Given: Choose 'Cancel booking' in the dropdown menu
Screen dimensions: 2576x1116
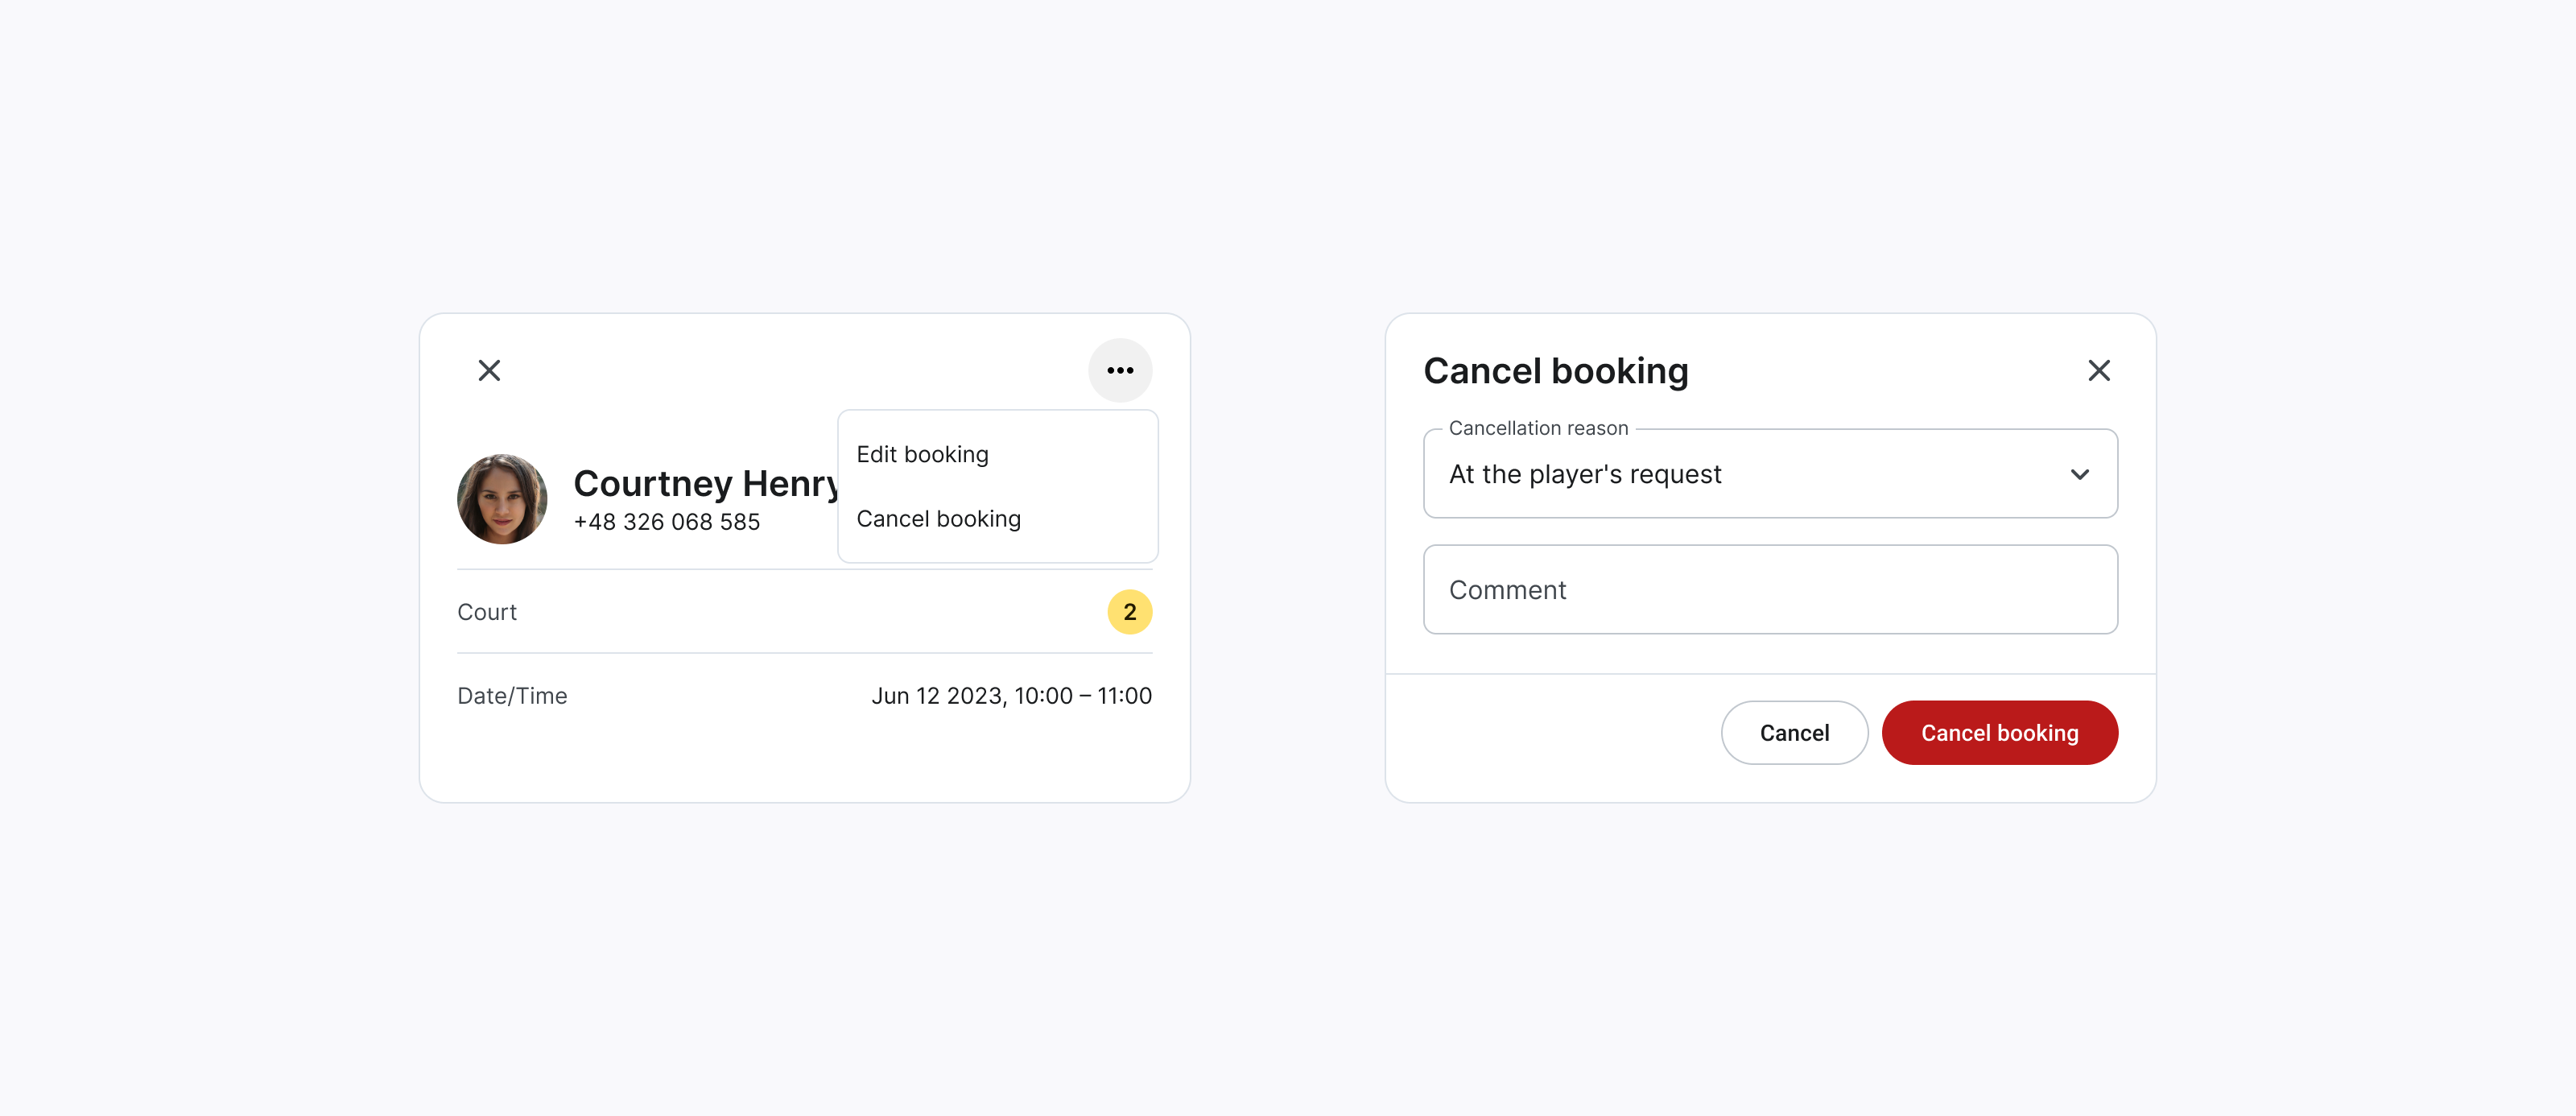Looking at the screenshot, I should (x=939, y=518).
